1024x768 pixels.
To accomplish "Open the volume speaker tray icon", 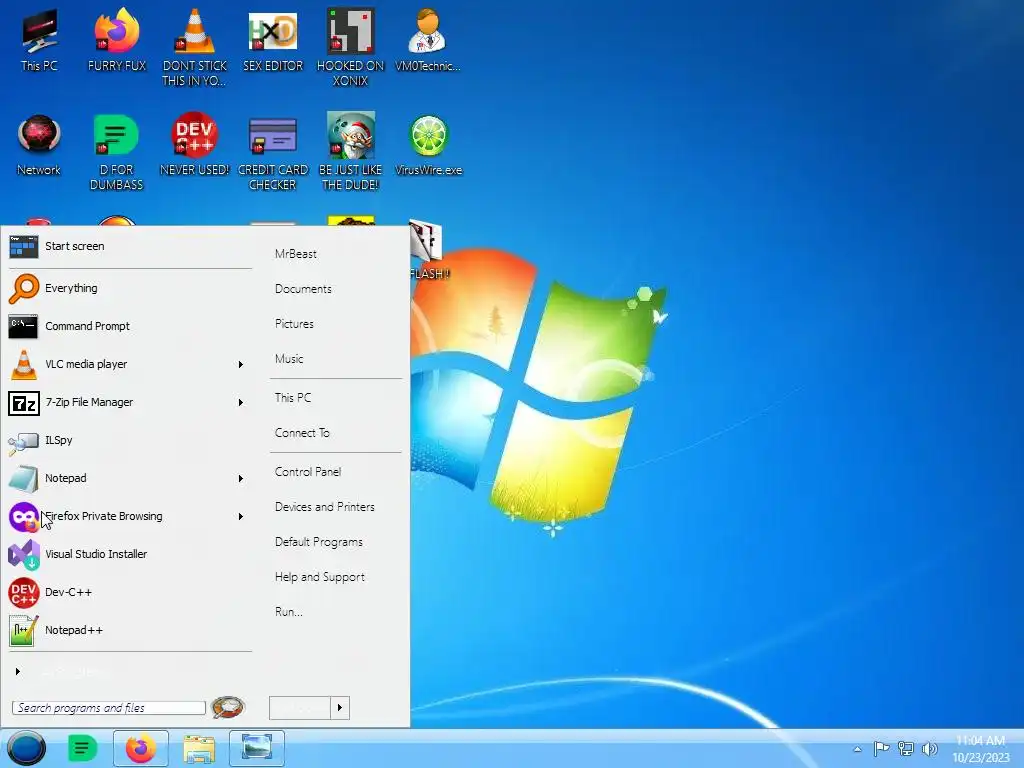I will [929, 748].
